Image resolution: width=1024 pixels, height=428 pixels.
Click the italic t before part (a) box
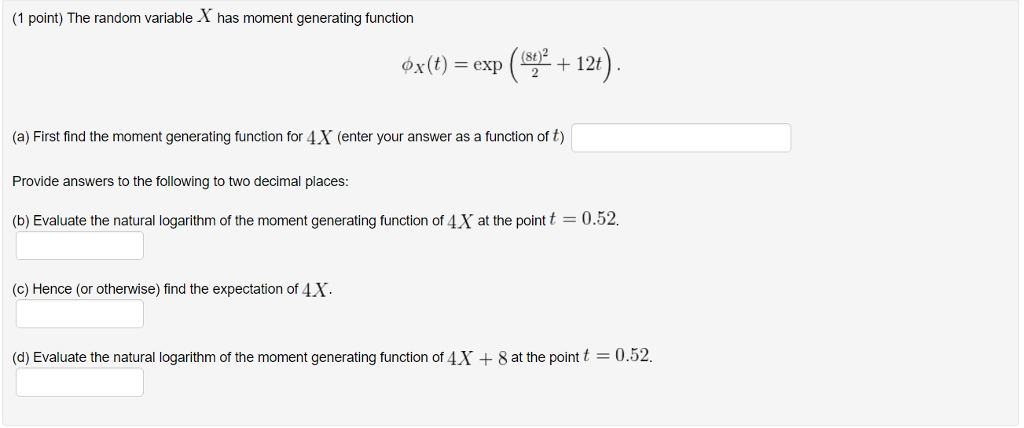tap(556, 137)
